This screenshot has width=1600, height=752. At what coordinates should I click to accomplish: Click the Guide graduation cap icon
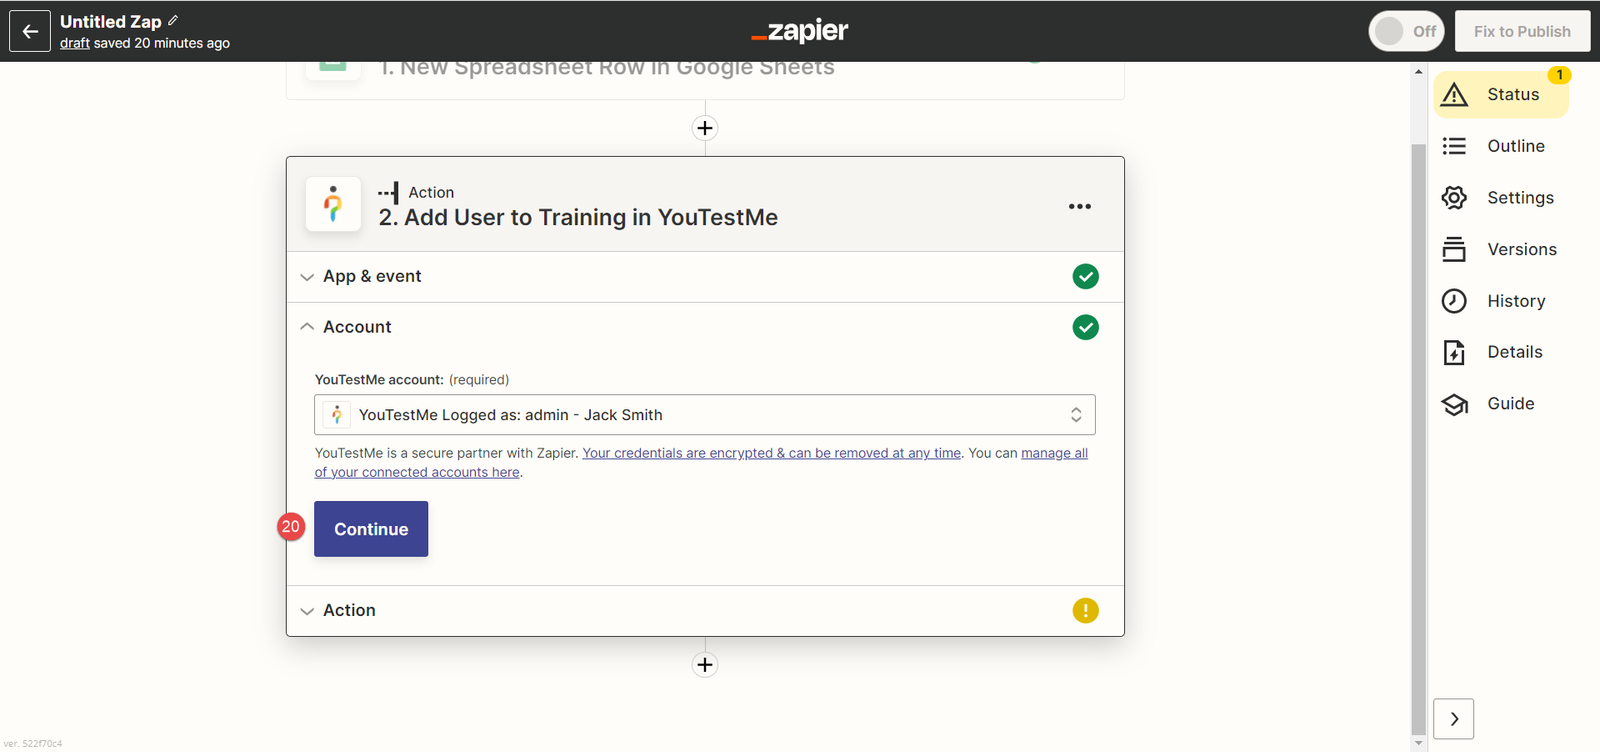[1454, 404]
